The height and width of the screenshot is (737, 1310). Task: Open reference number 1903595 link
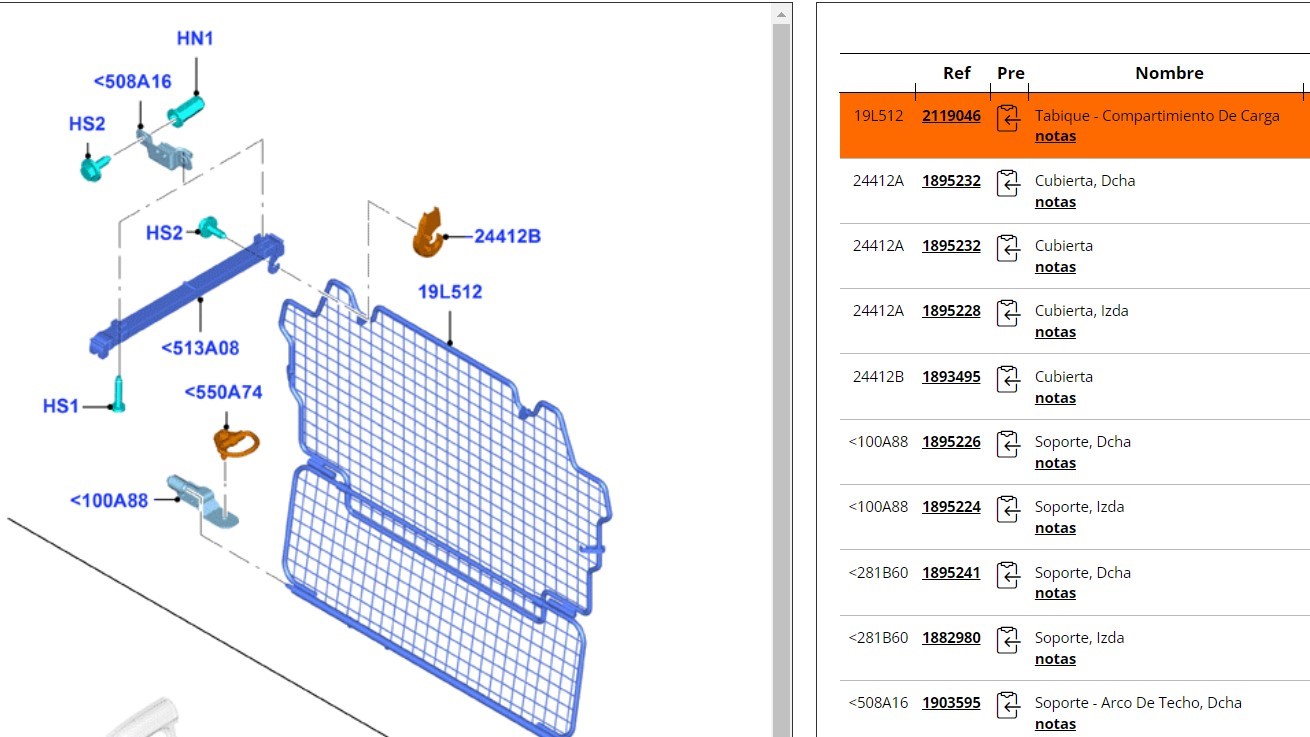click(x=951, y=703)
